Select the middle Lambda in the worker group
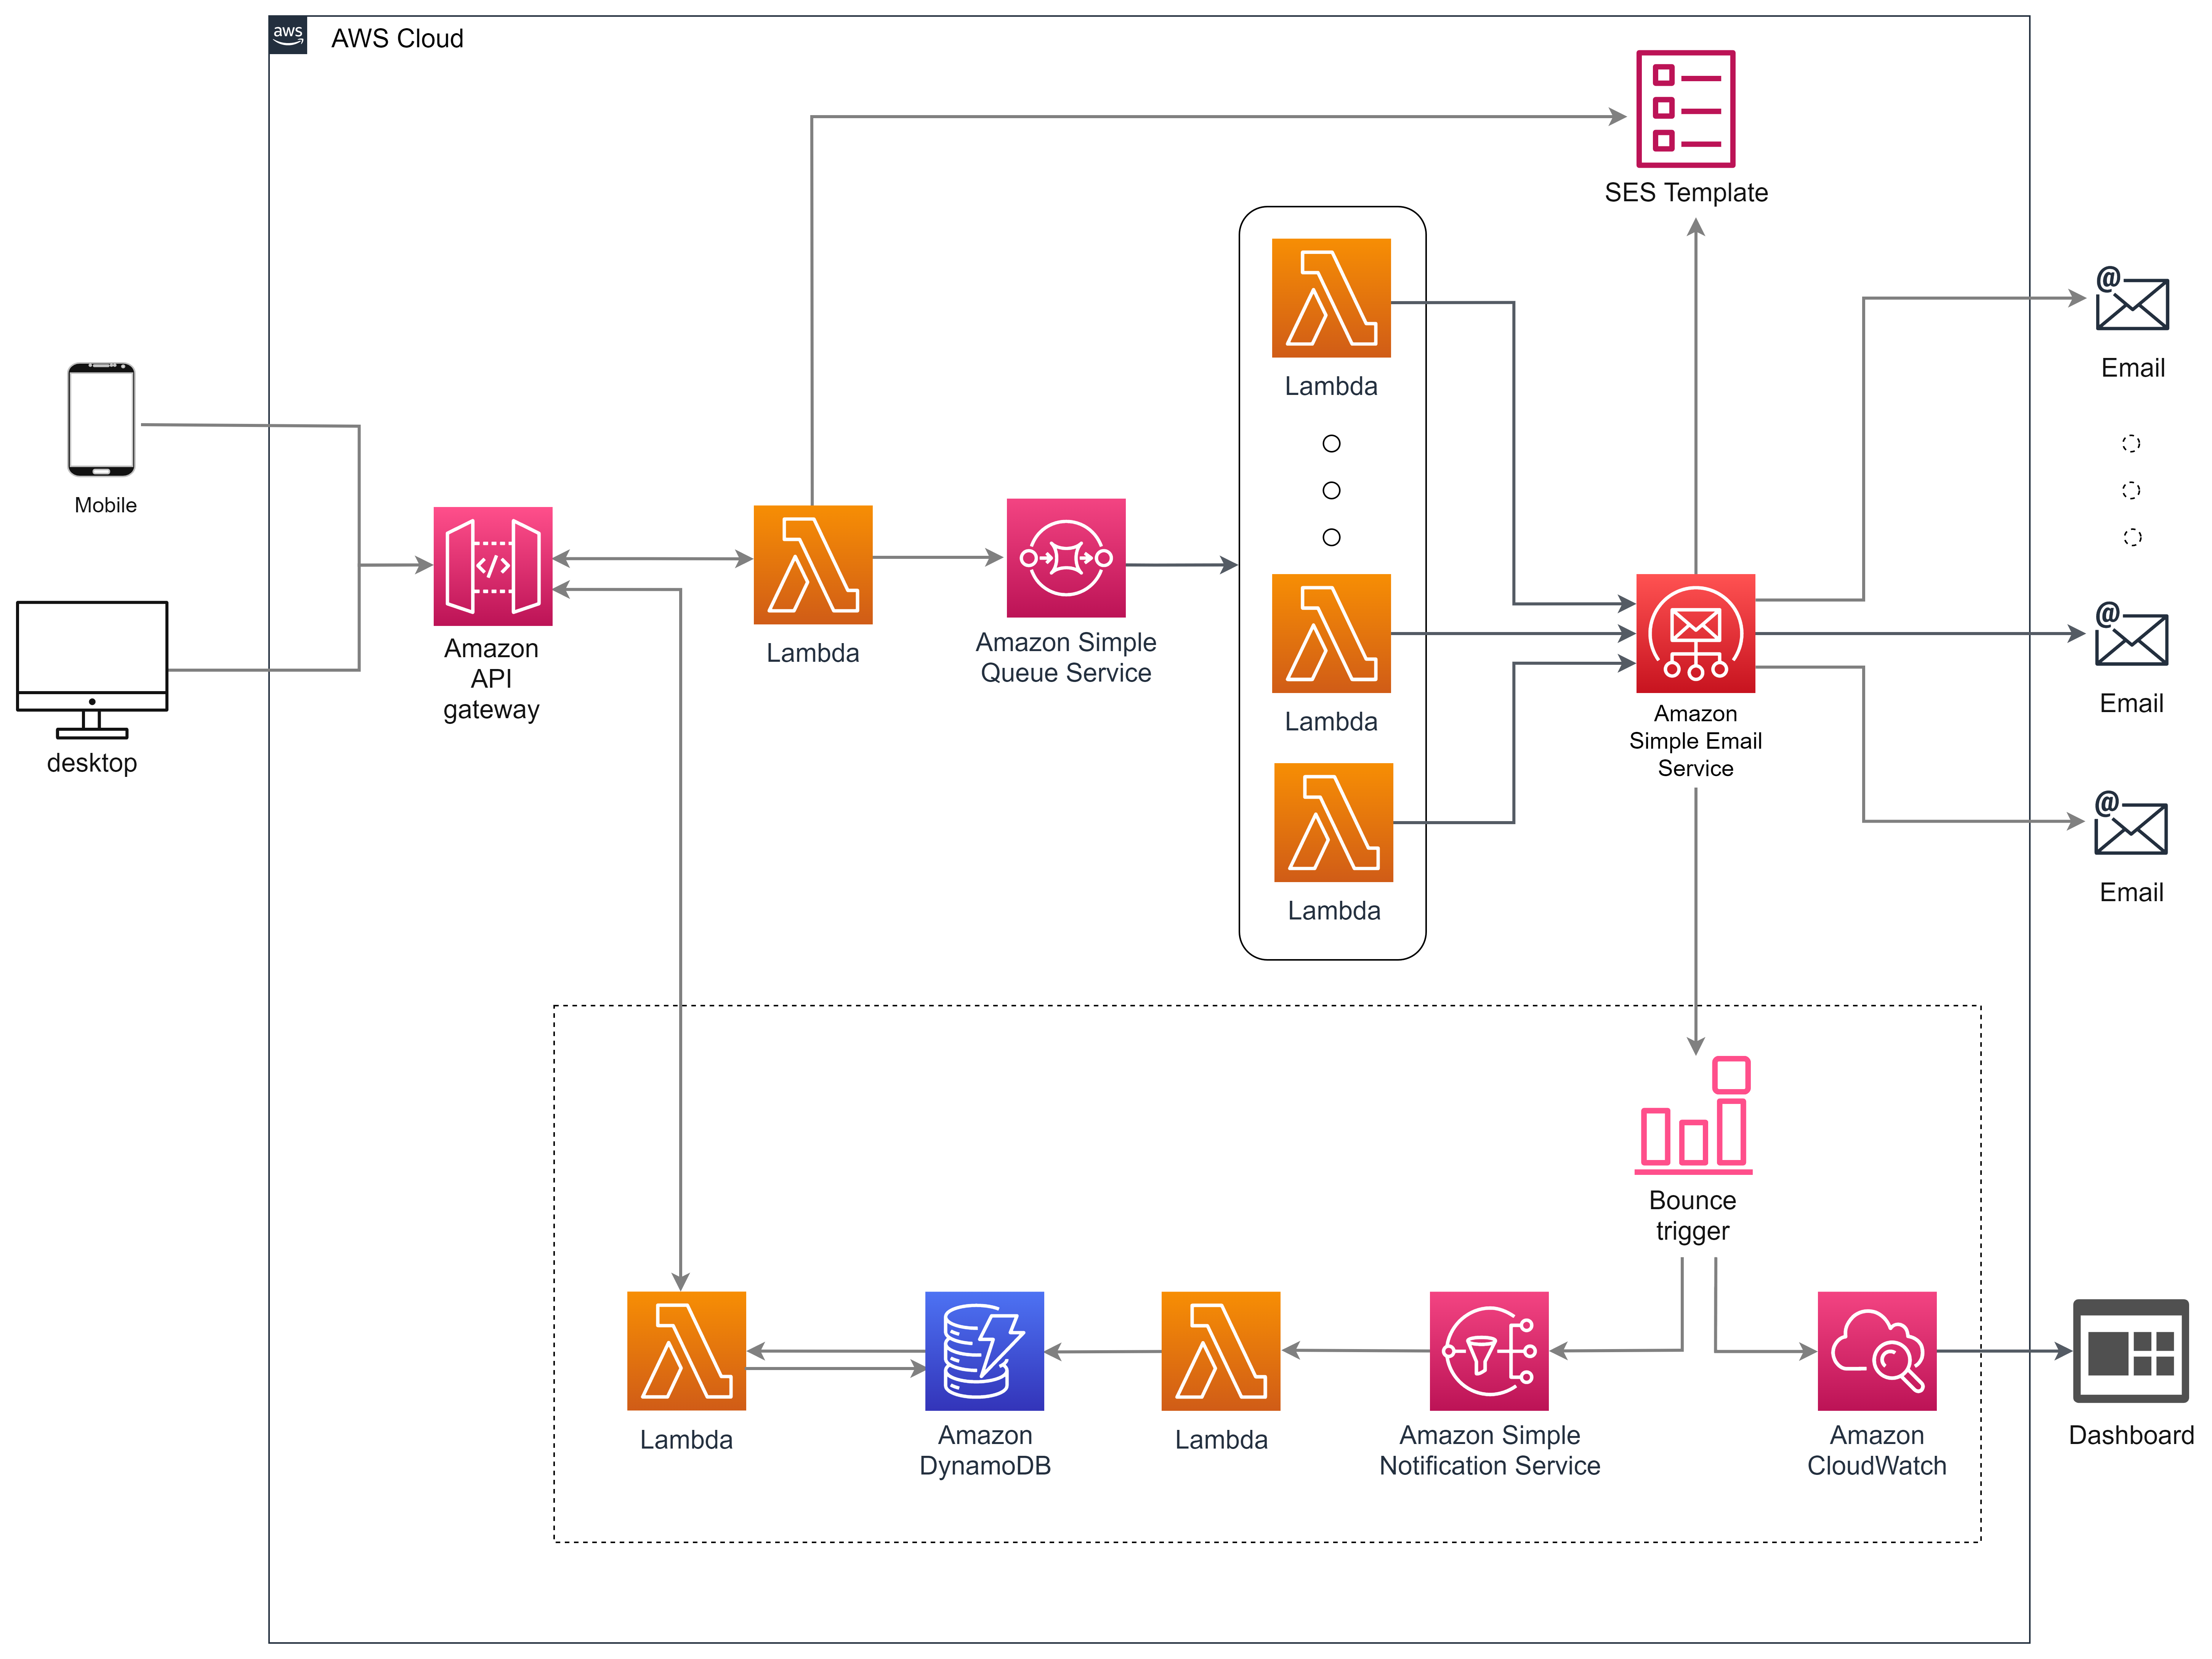The width and height of the screenshot is (2212, 1659). pos(1331,633)
